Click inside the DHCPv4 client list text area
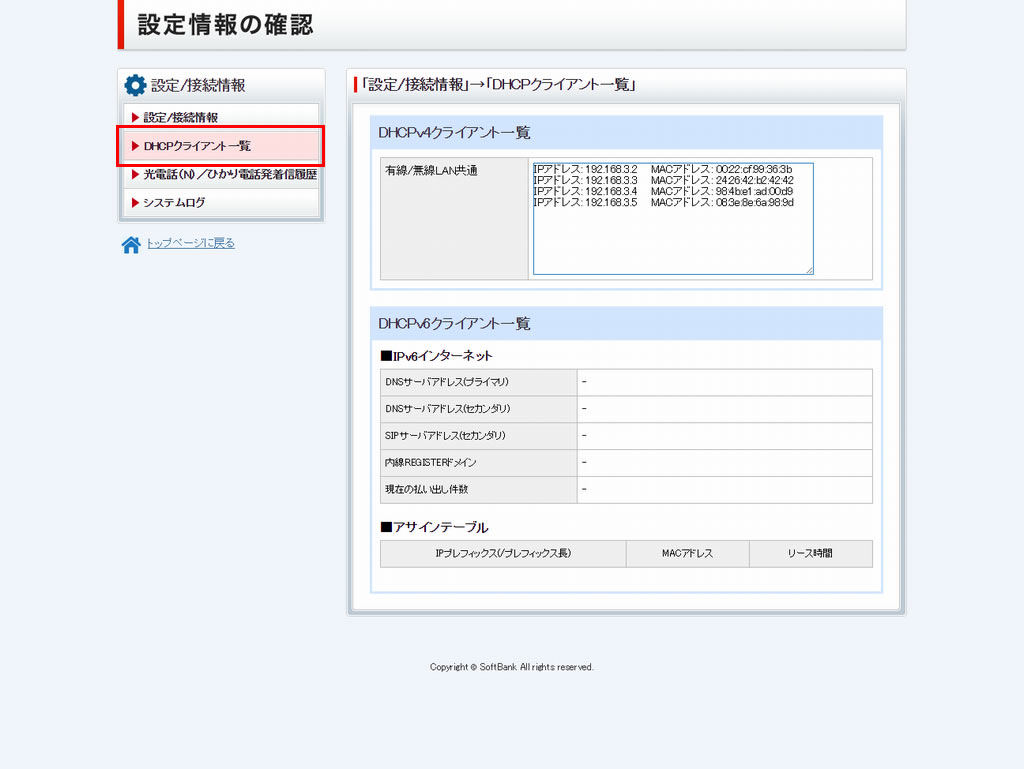 (673, 219)
